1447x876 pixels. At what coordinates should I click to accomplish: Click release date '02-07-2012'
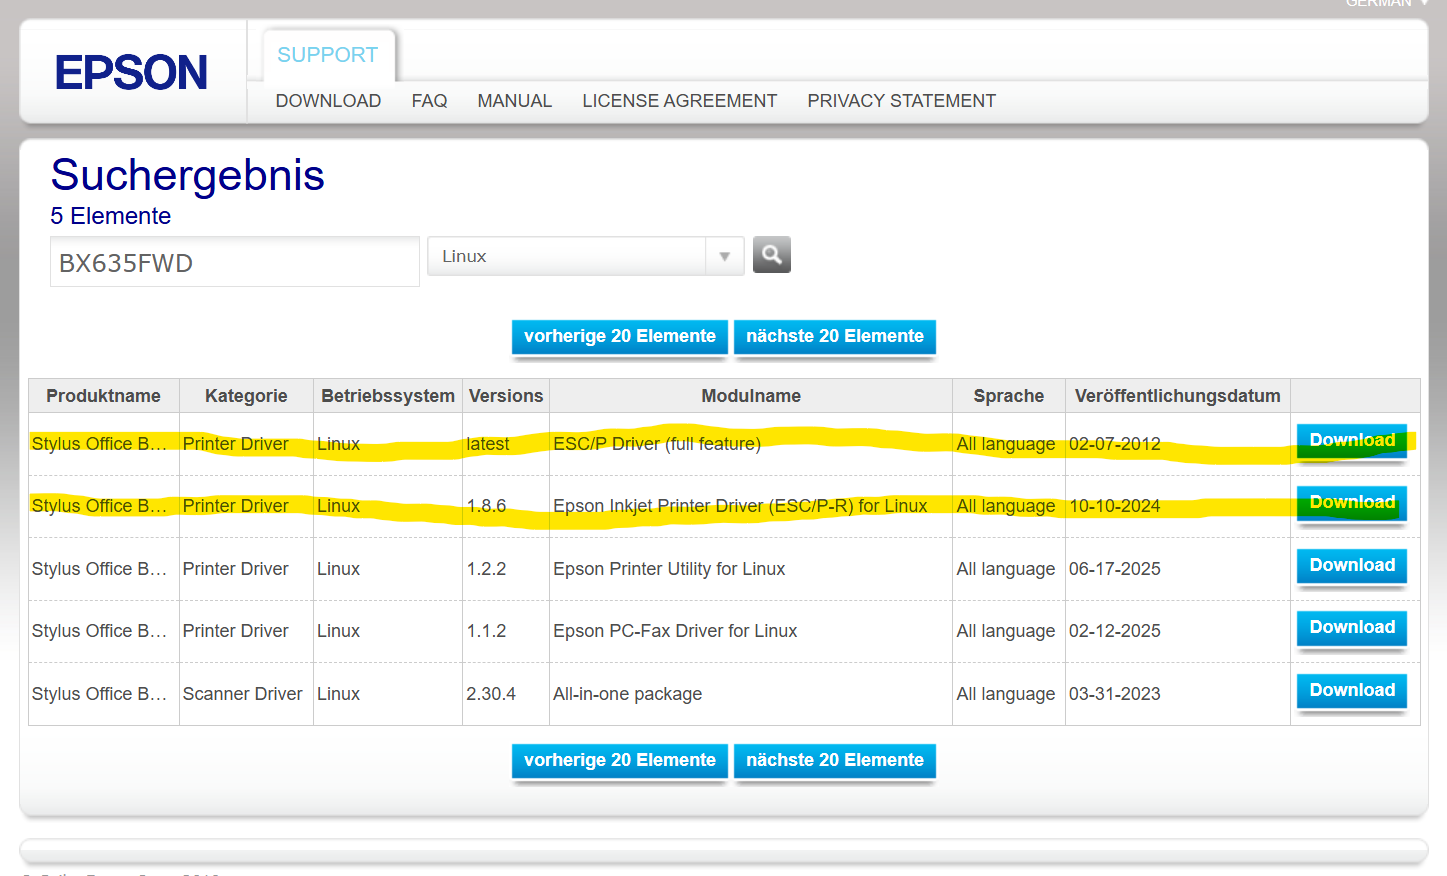tap(1115, 444)
